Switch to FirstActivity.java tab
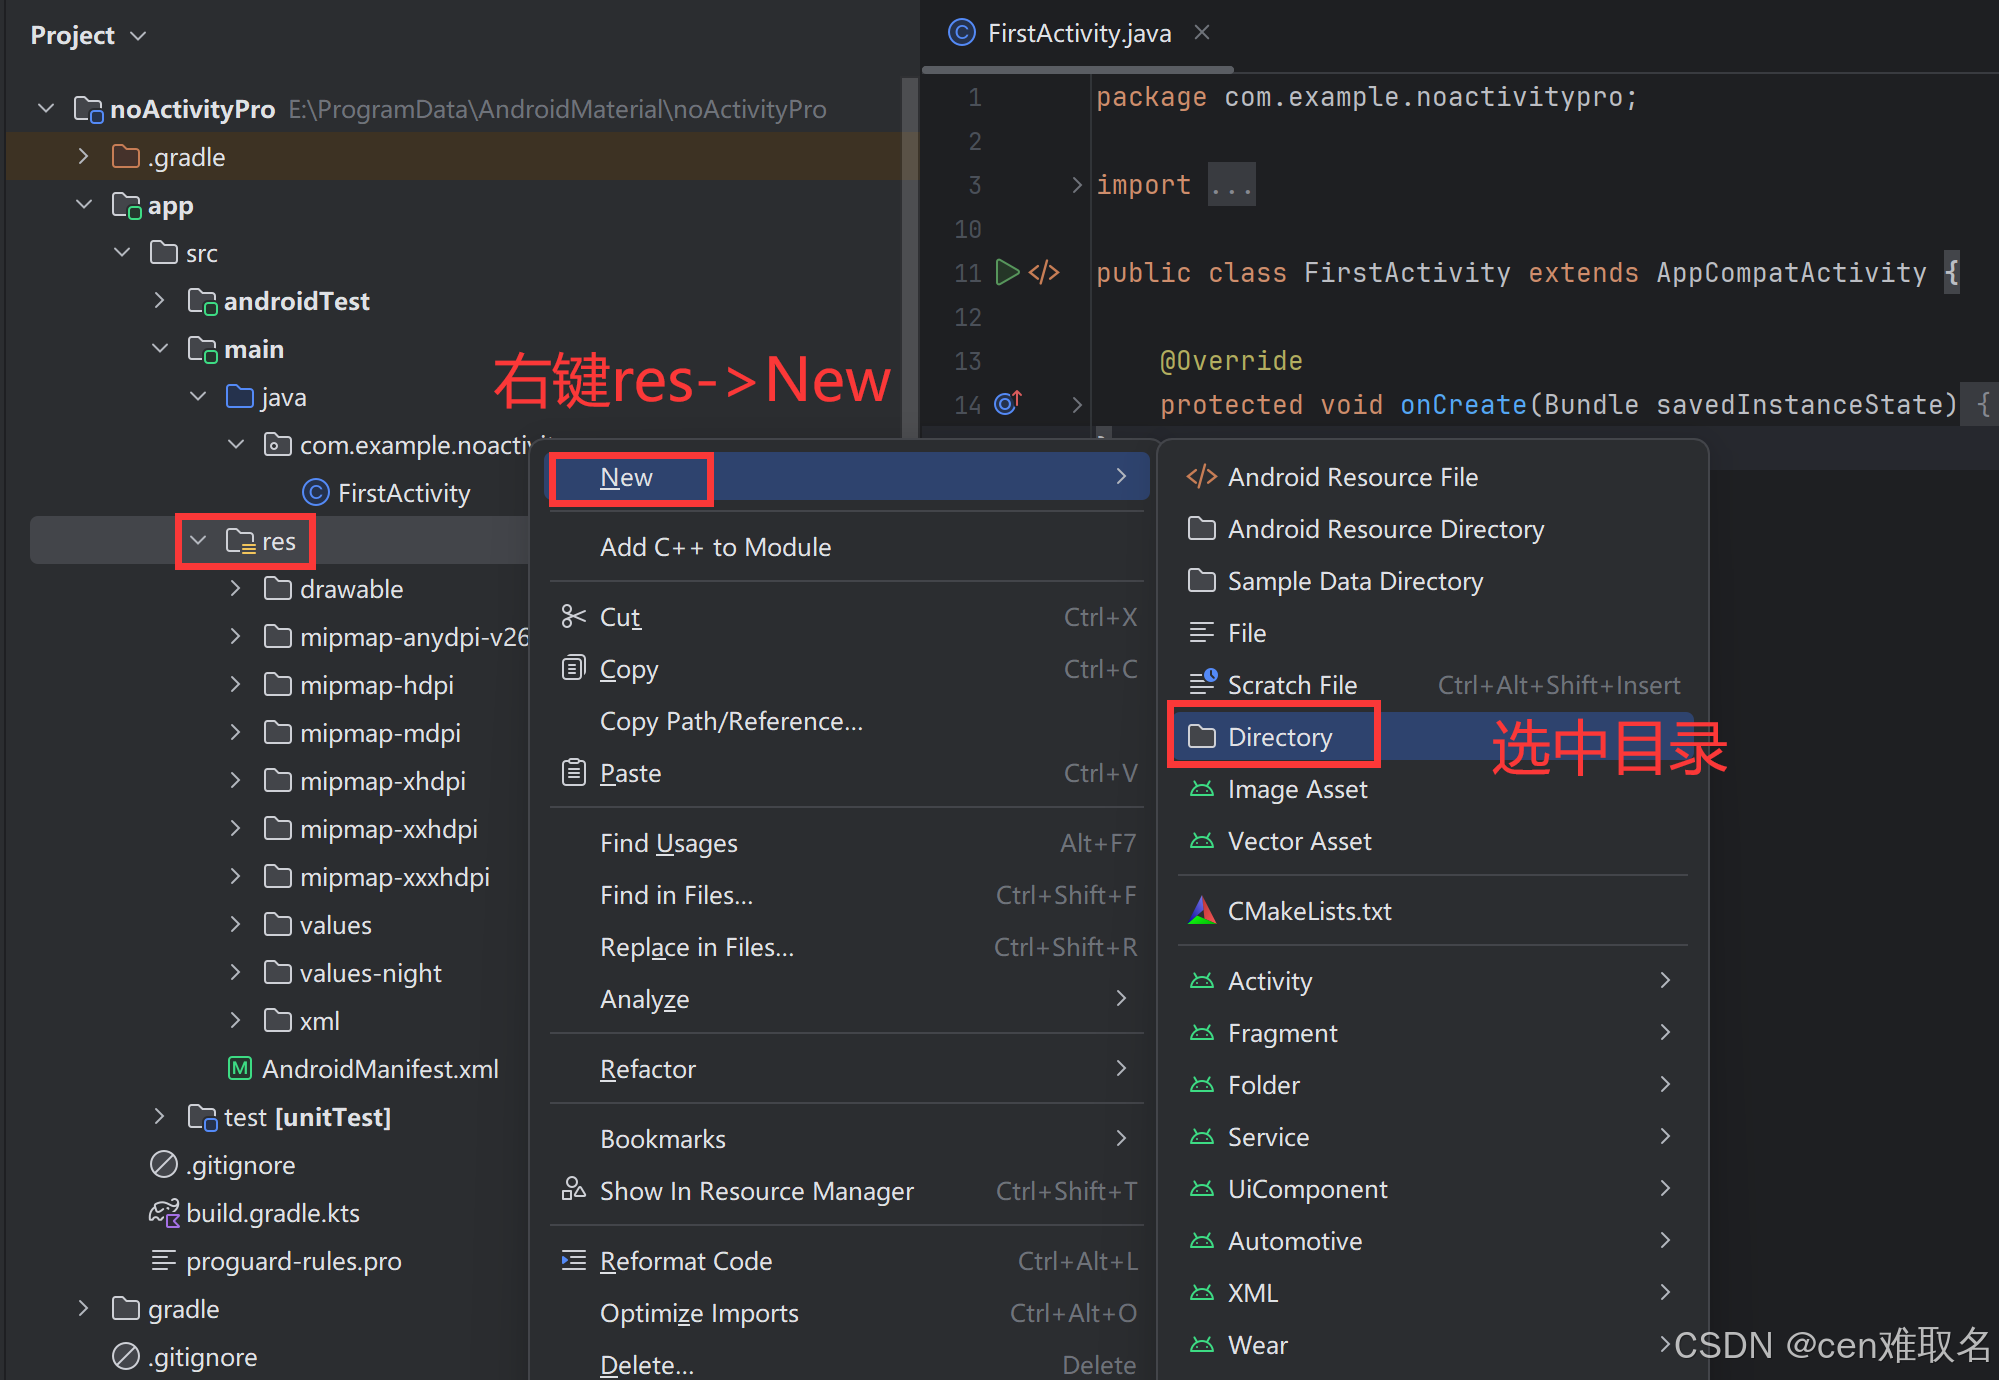The width and height of the screenshot is (1999, 1380). (x=1078, y=34)
